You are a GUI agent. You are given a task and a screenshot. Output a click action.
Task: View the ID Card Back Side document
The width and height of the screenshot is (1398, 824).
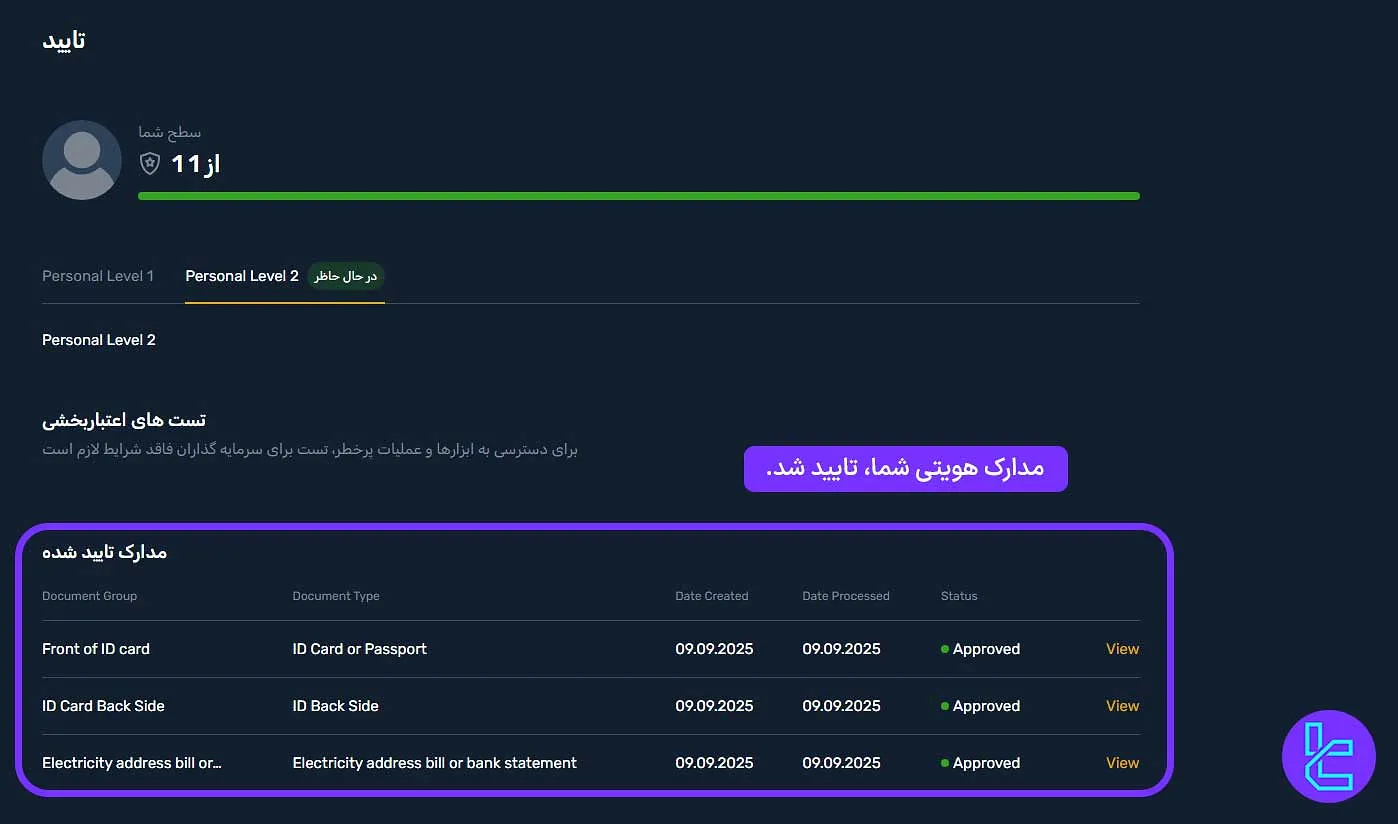1121,706
